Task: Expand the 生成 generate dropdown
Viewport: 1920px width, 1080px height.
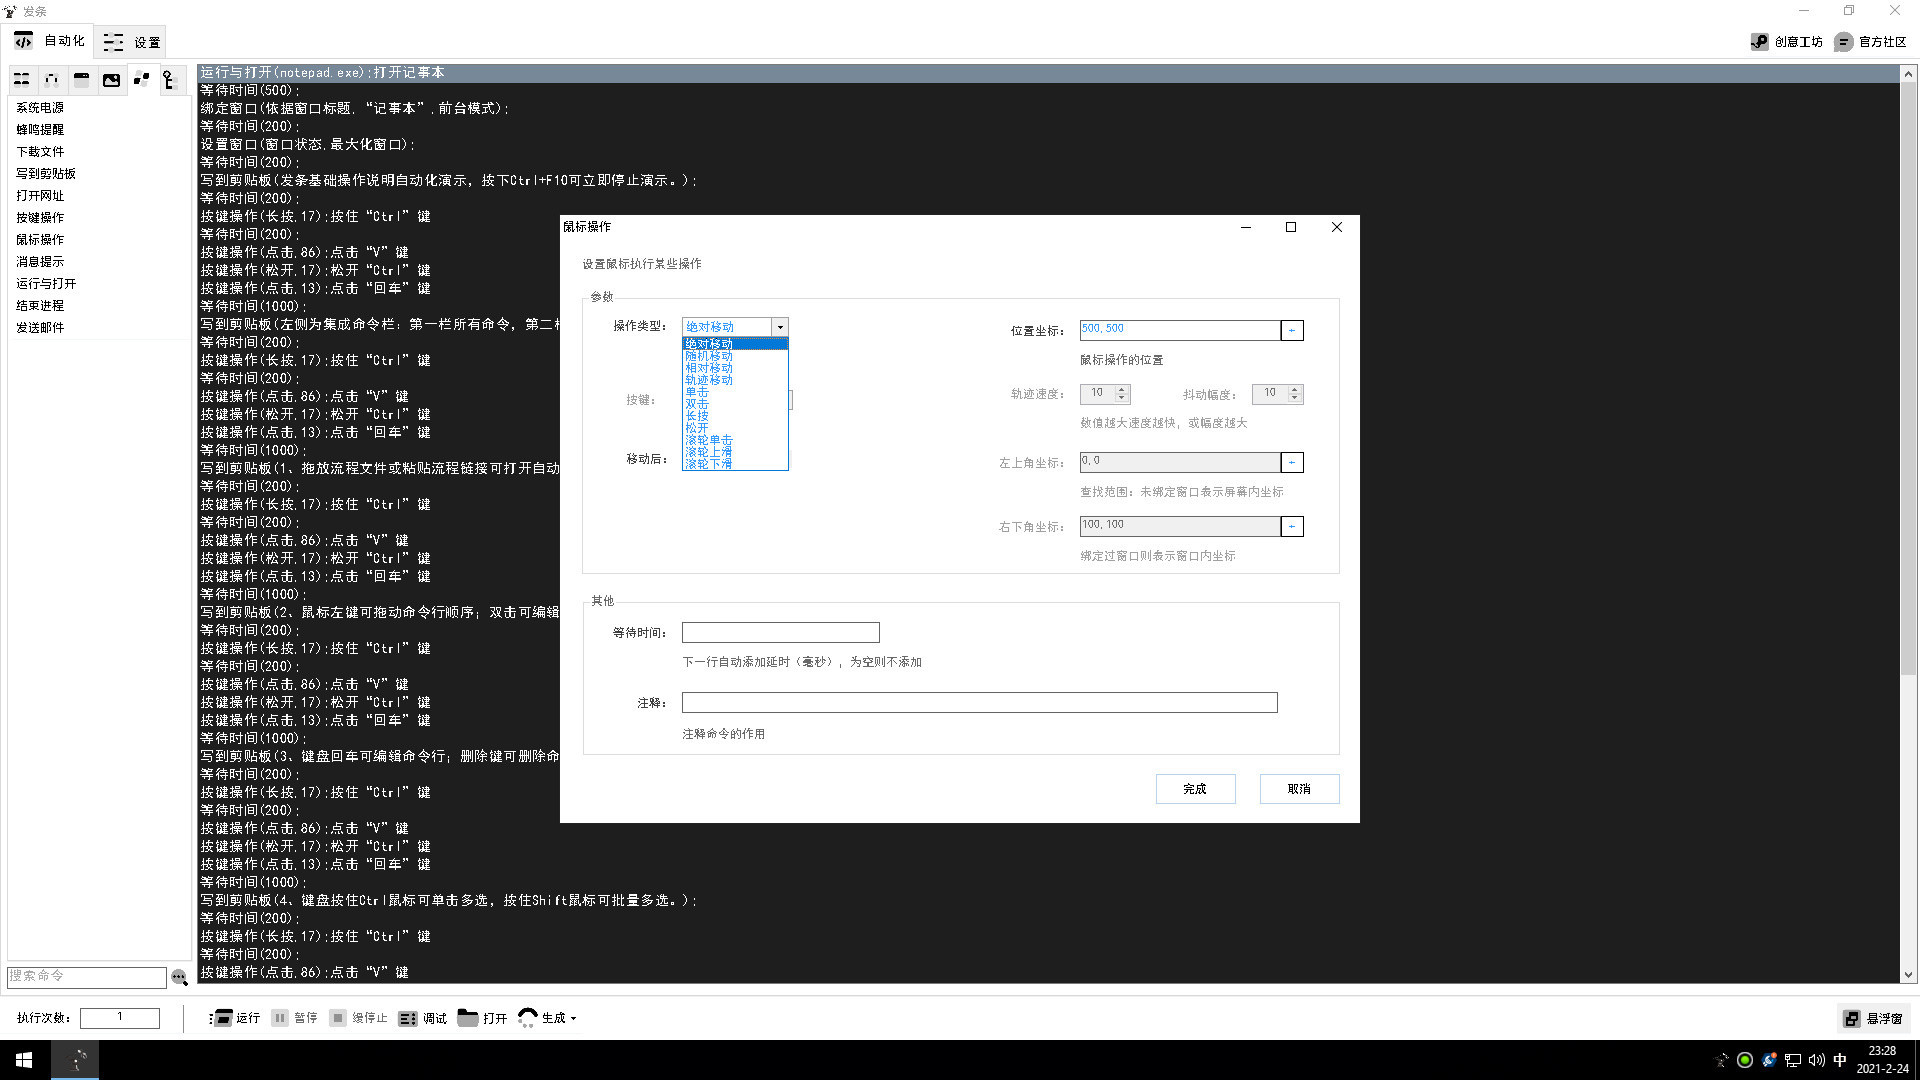Action: (573, 1018)
